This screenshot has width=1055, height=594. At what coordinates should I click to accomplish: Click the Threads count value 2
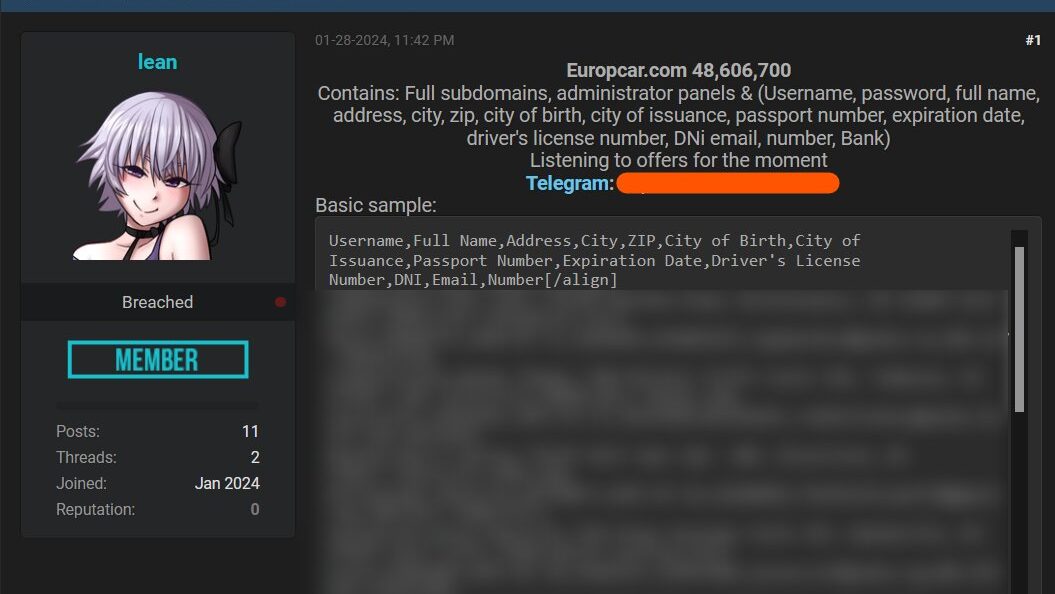click(255, 457)
